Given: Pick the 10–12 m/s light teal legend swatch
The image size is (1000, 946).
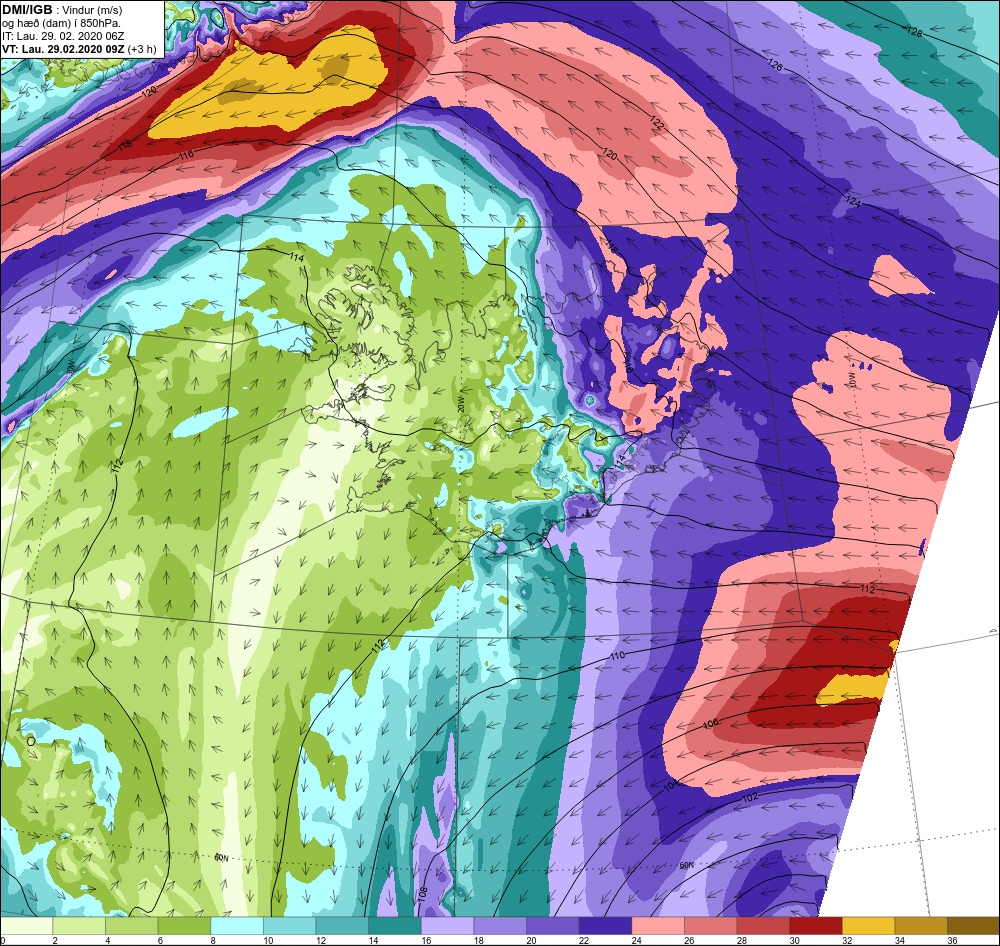Looking at the screenshot, I should point(290,926).
